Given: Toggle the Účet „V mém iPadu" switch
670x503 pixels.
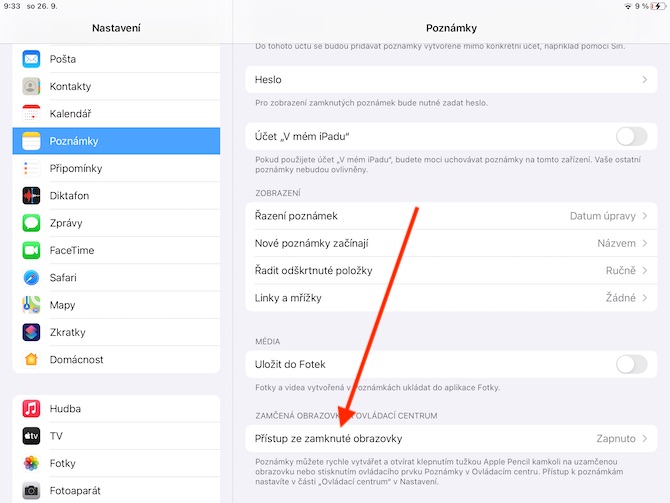Looking at the screenshot, I should [x=631, y=137].
